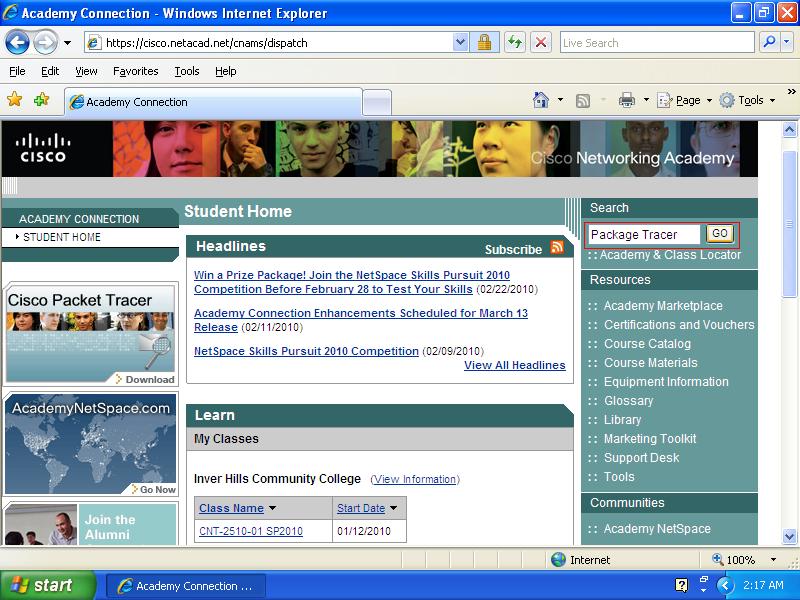The image size is (800, 600).
Task: Click the Print icon in toolbar
Action: [x=627, y=100]
